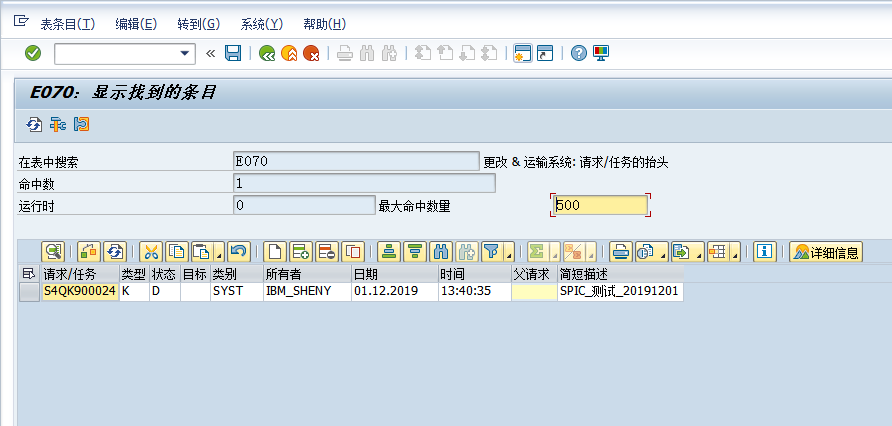Open Help with the question mark icon
This screenshot has width=892, height=426.
tap(579, 53)
